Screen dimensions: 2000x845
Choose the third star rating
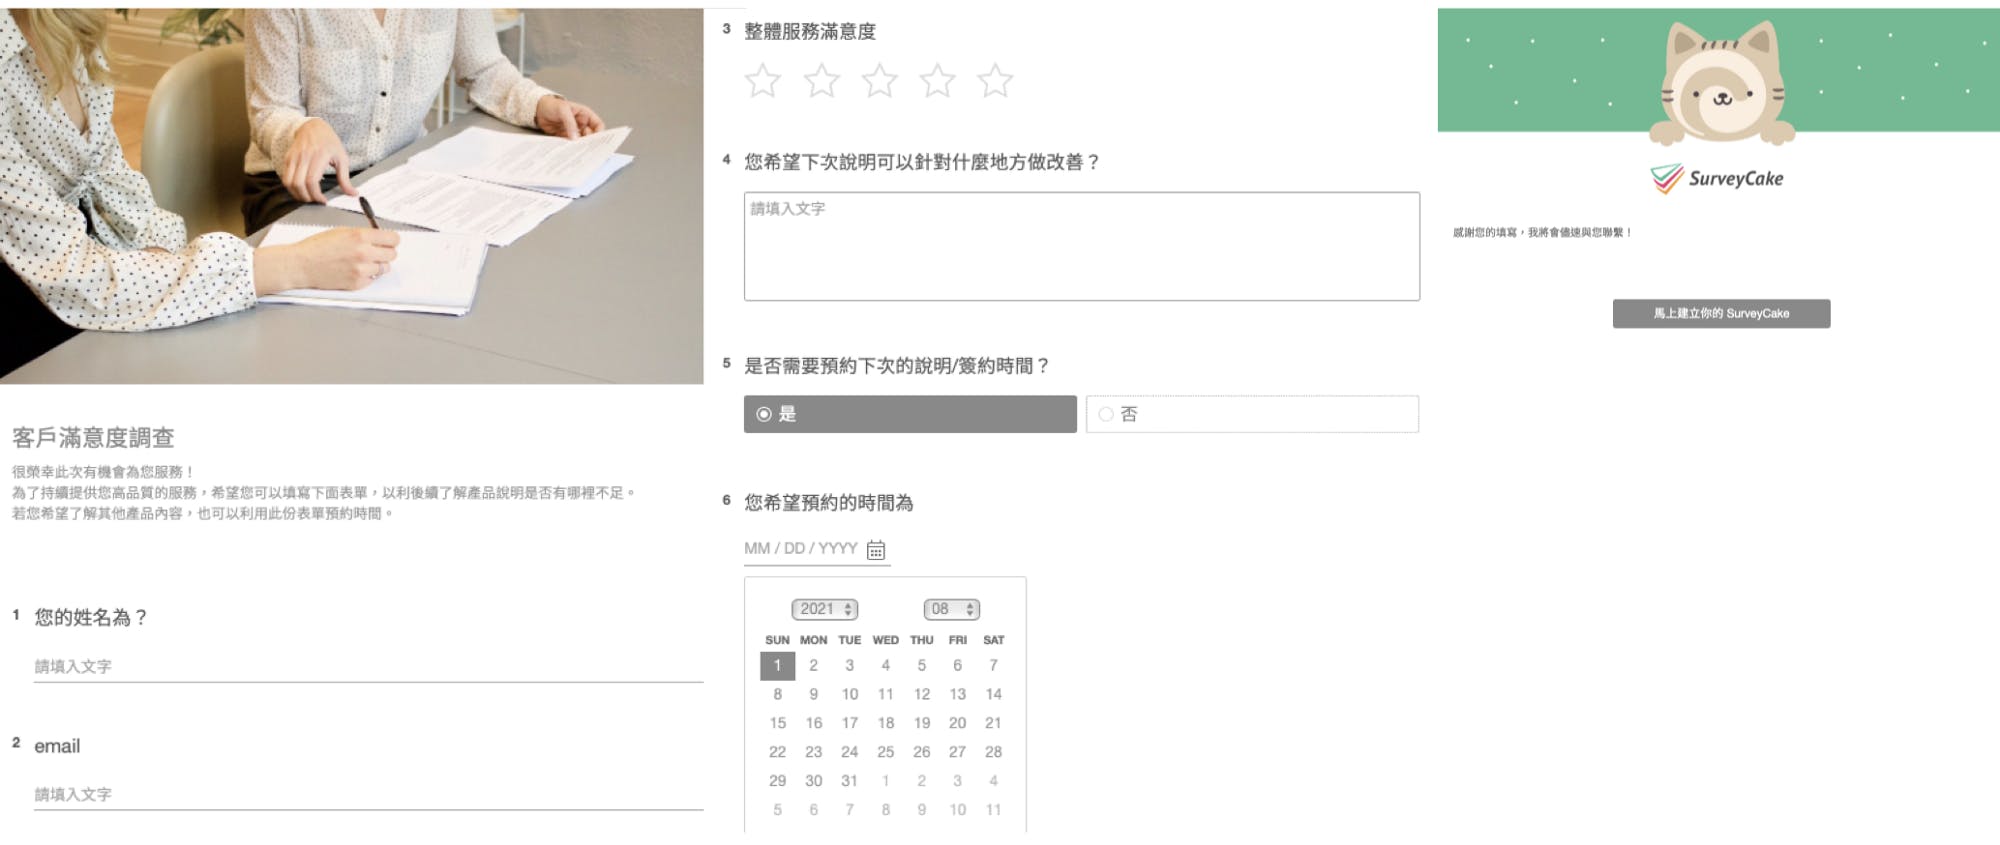879,81
